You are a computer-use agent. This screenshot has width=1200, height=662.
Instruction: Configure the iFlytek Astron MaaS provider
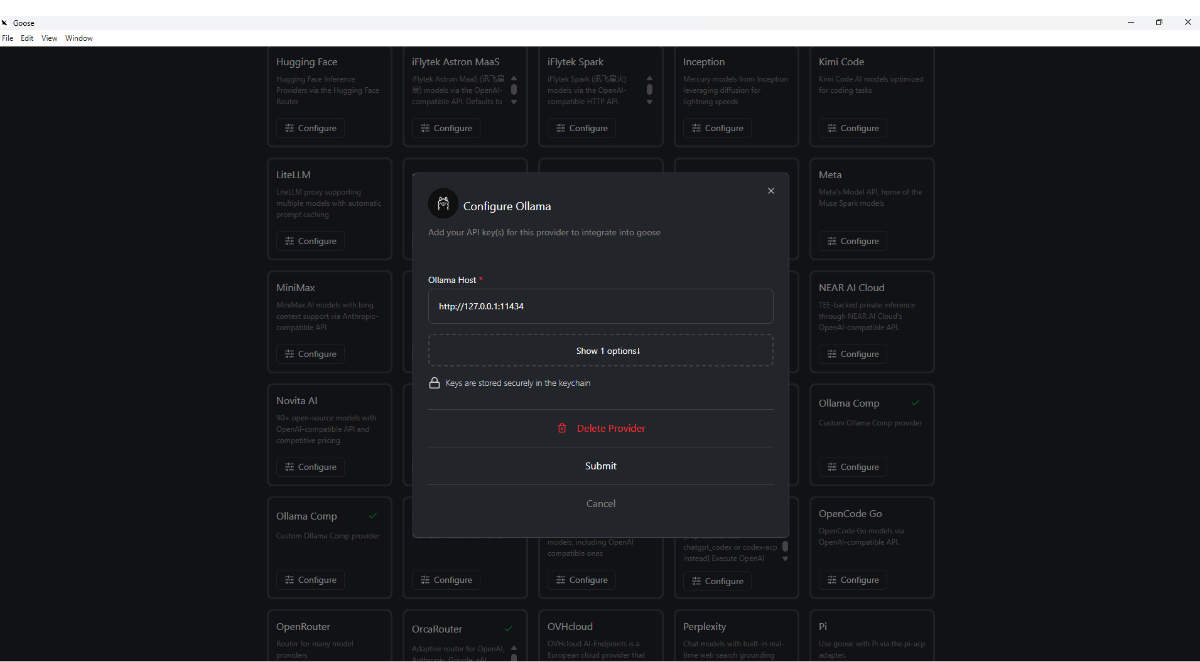pos(446,128)
